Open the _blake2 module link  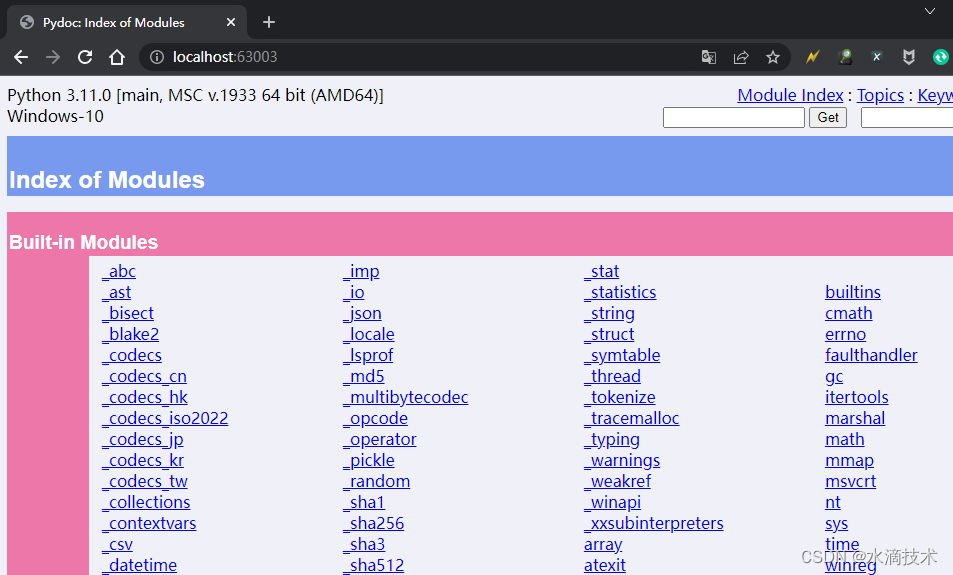point(130,334)
